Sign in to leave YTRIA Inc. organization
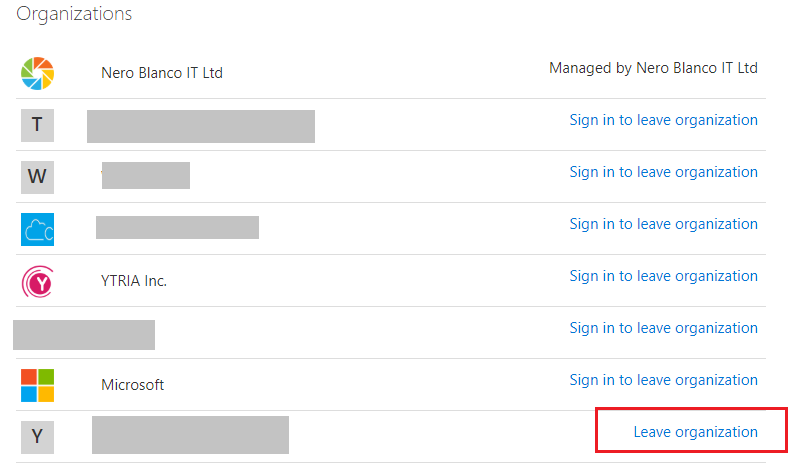The height and width of the screenshot is (468, 796). (x=664, y=276)
